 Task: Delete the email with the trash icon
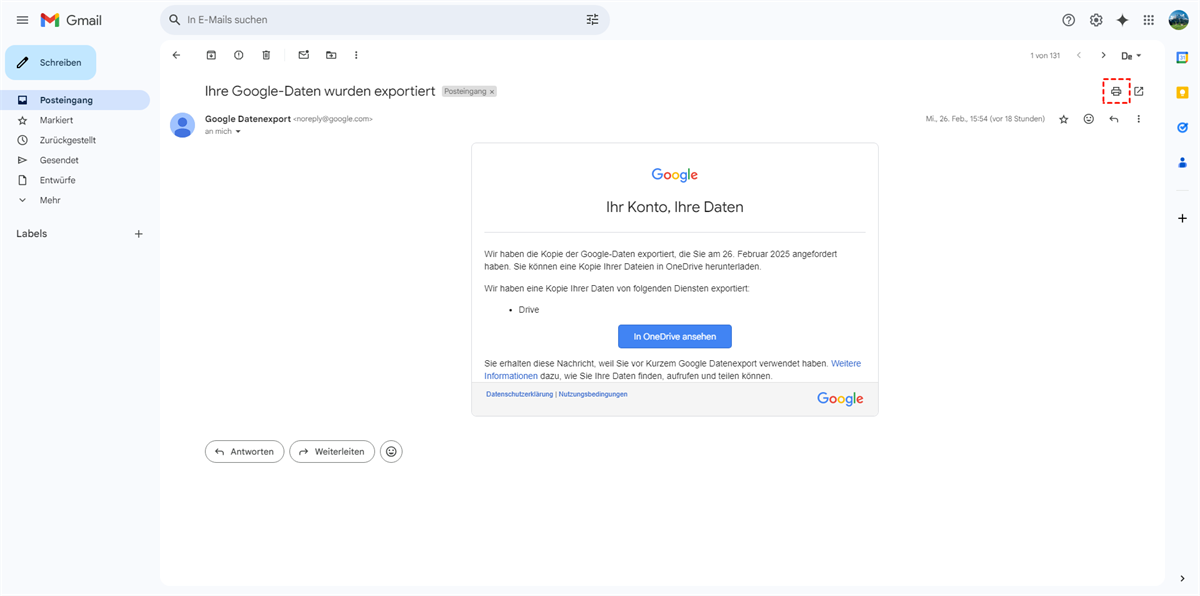coord(266,55)
